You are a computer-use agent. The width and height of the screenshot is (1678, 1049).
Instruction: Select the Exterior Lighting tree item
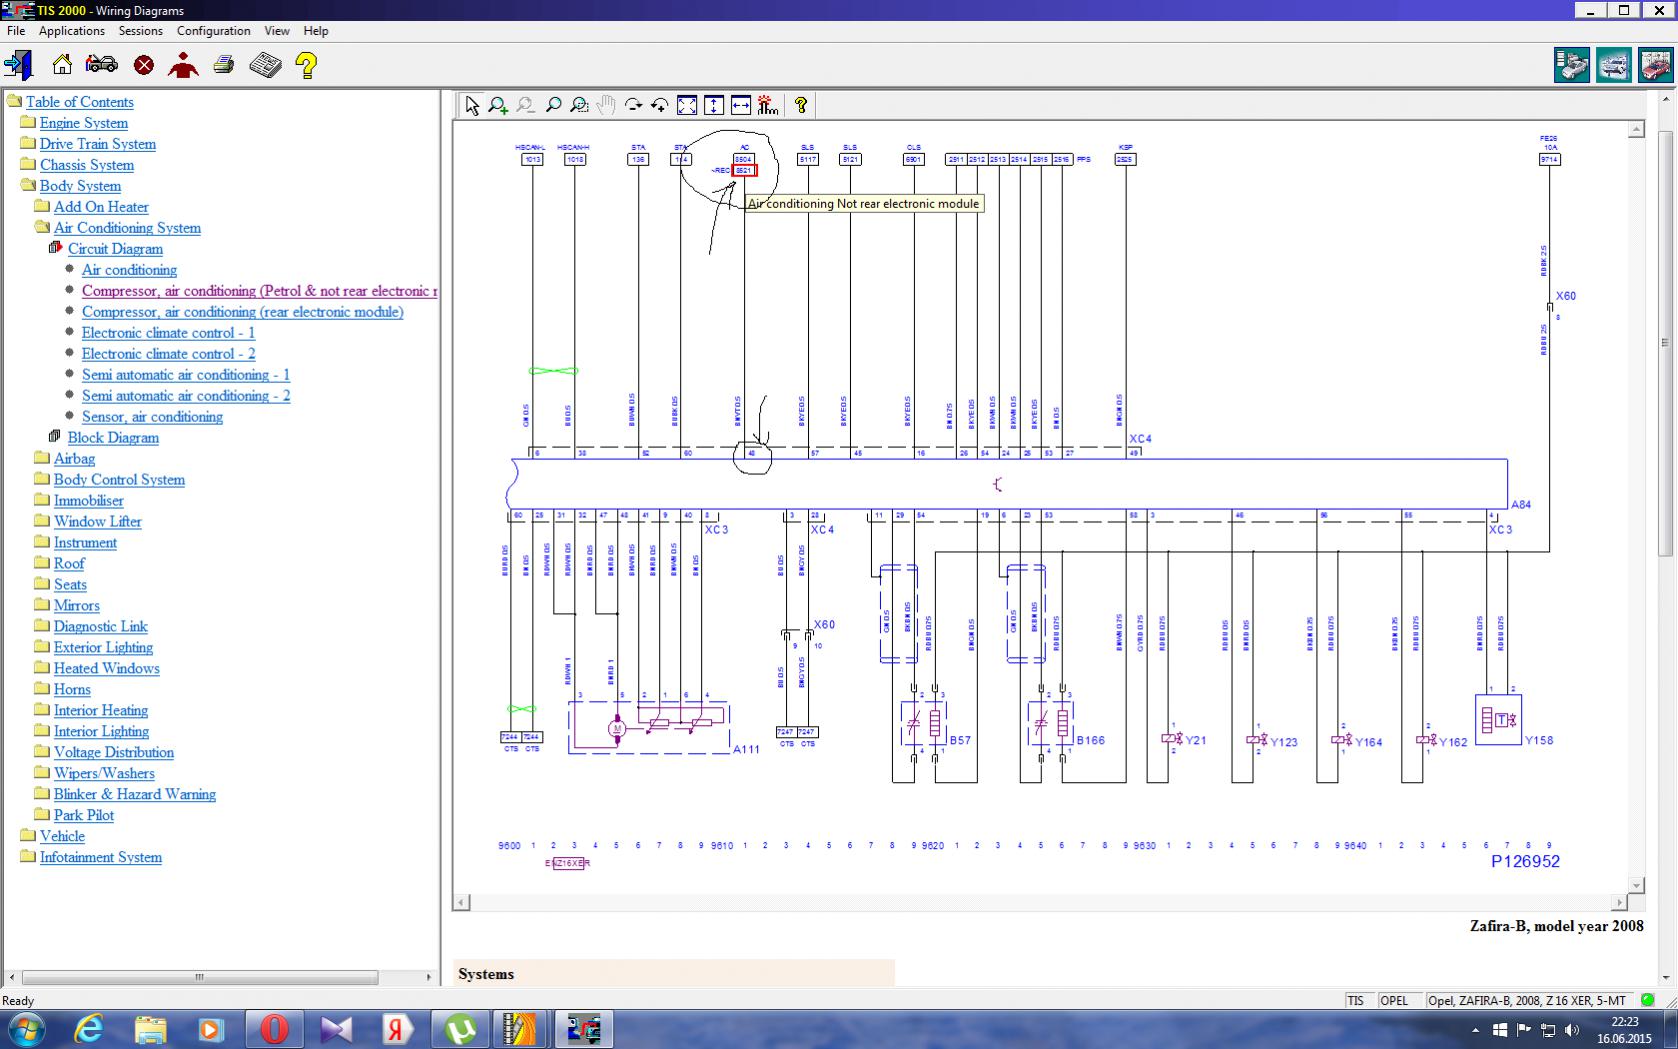tap(103, 648)
